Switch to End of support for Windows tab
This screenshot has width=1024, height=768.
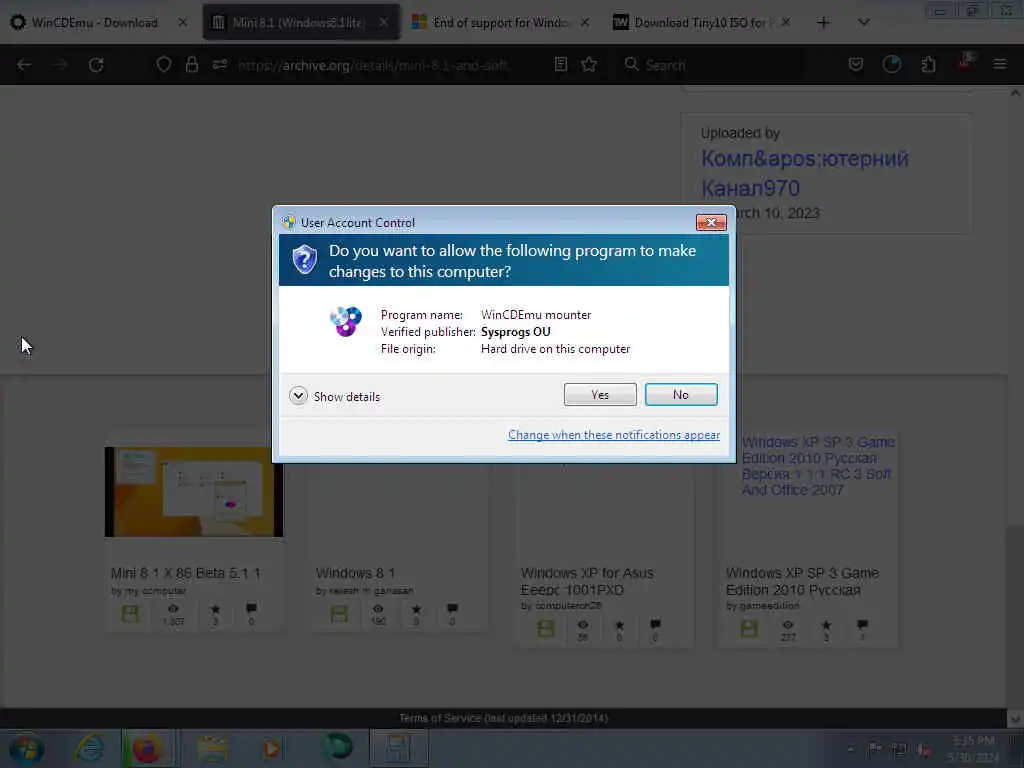tap(500, 23)
